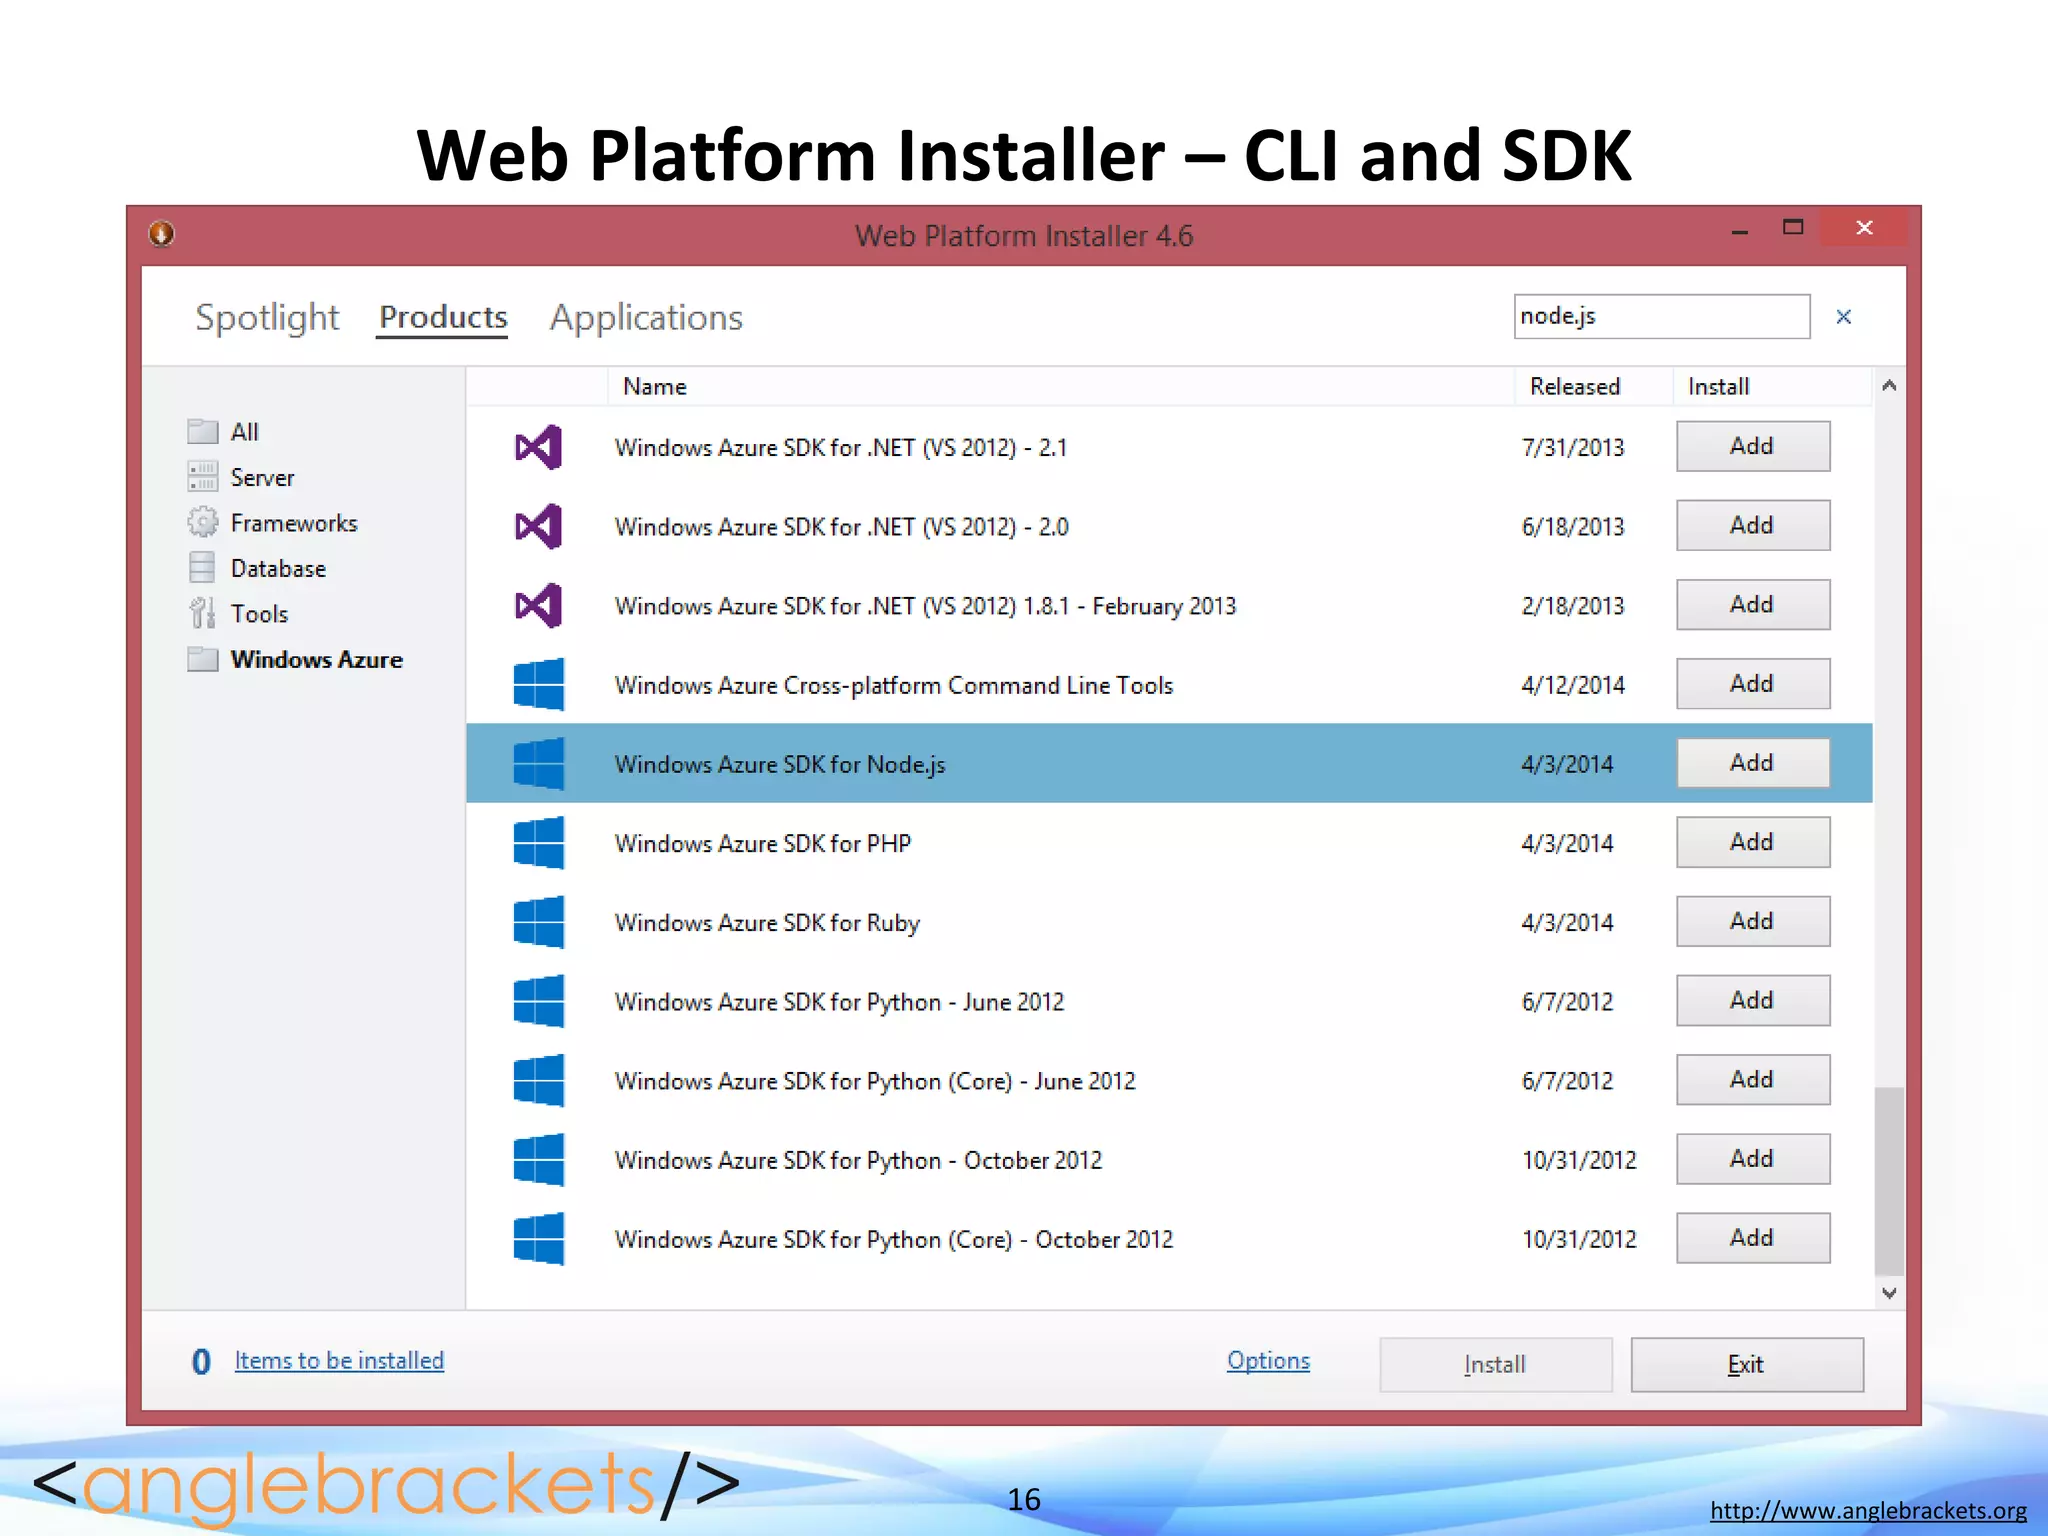This screenshot has height=1536, width=2048.
Task: Click Windows icon for SDK for Node.js
Action: pos(538,763)
